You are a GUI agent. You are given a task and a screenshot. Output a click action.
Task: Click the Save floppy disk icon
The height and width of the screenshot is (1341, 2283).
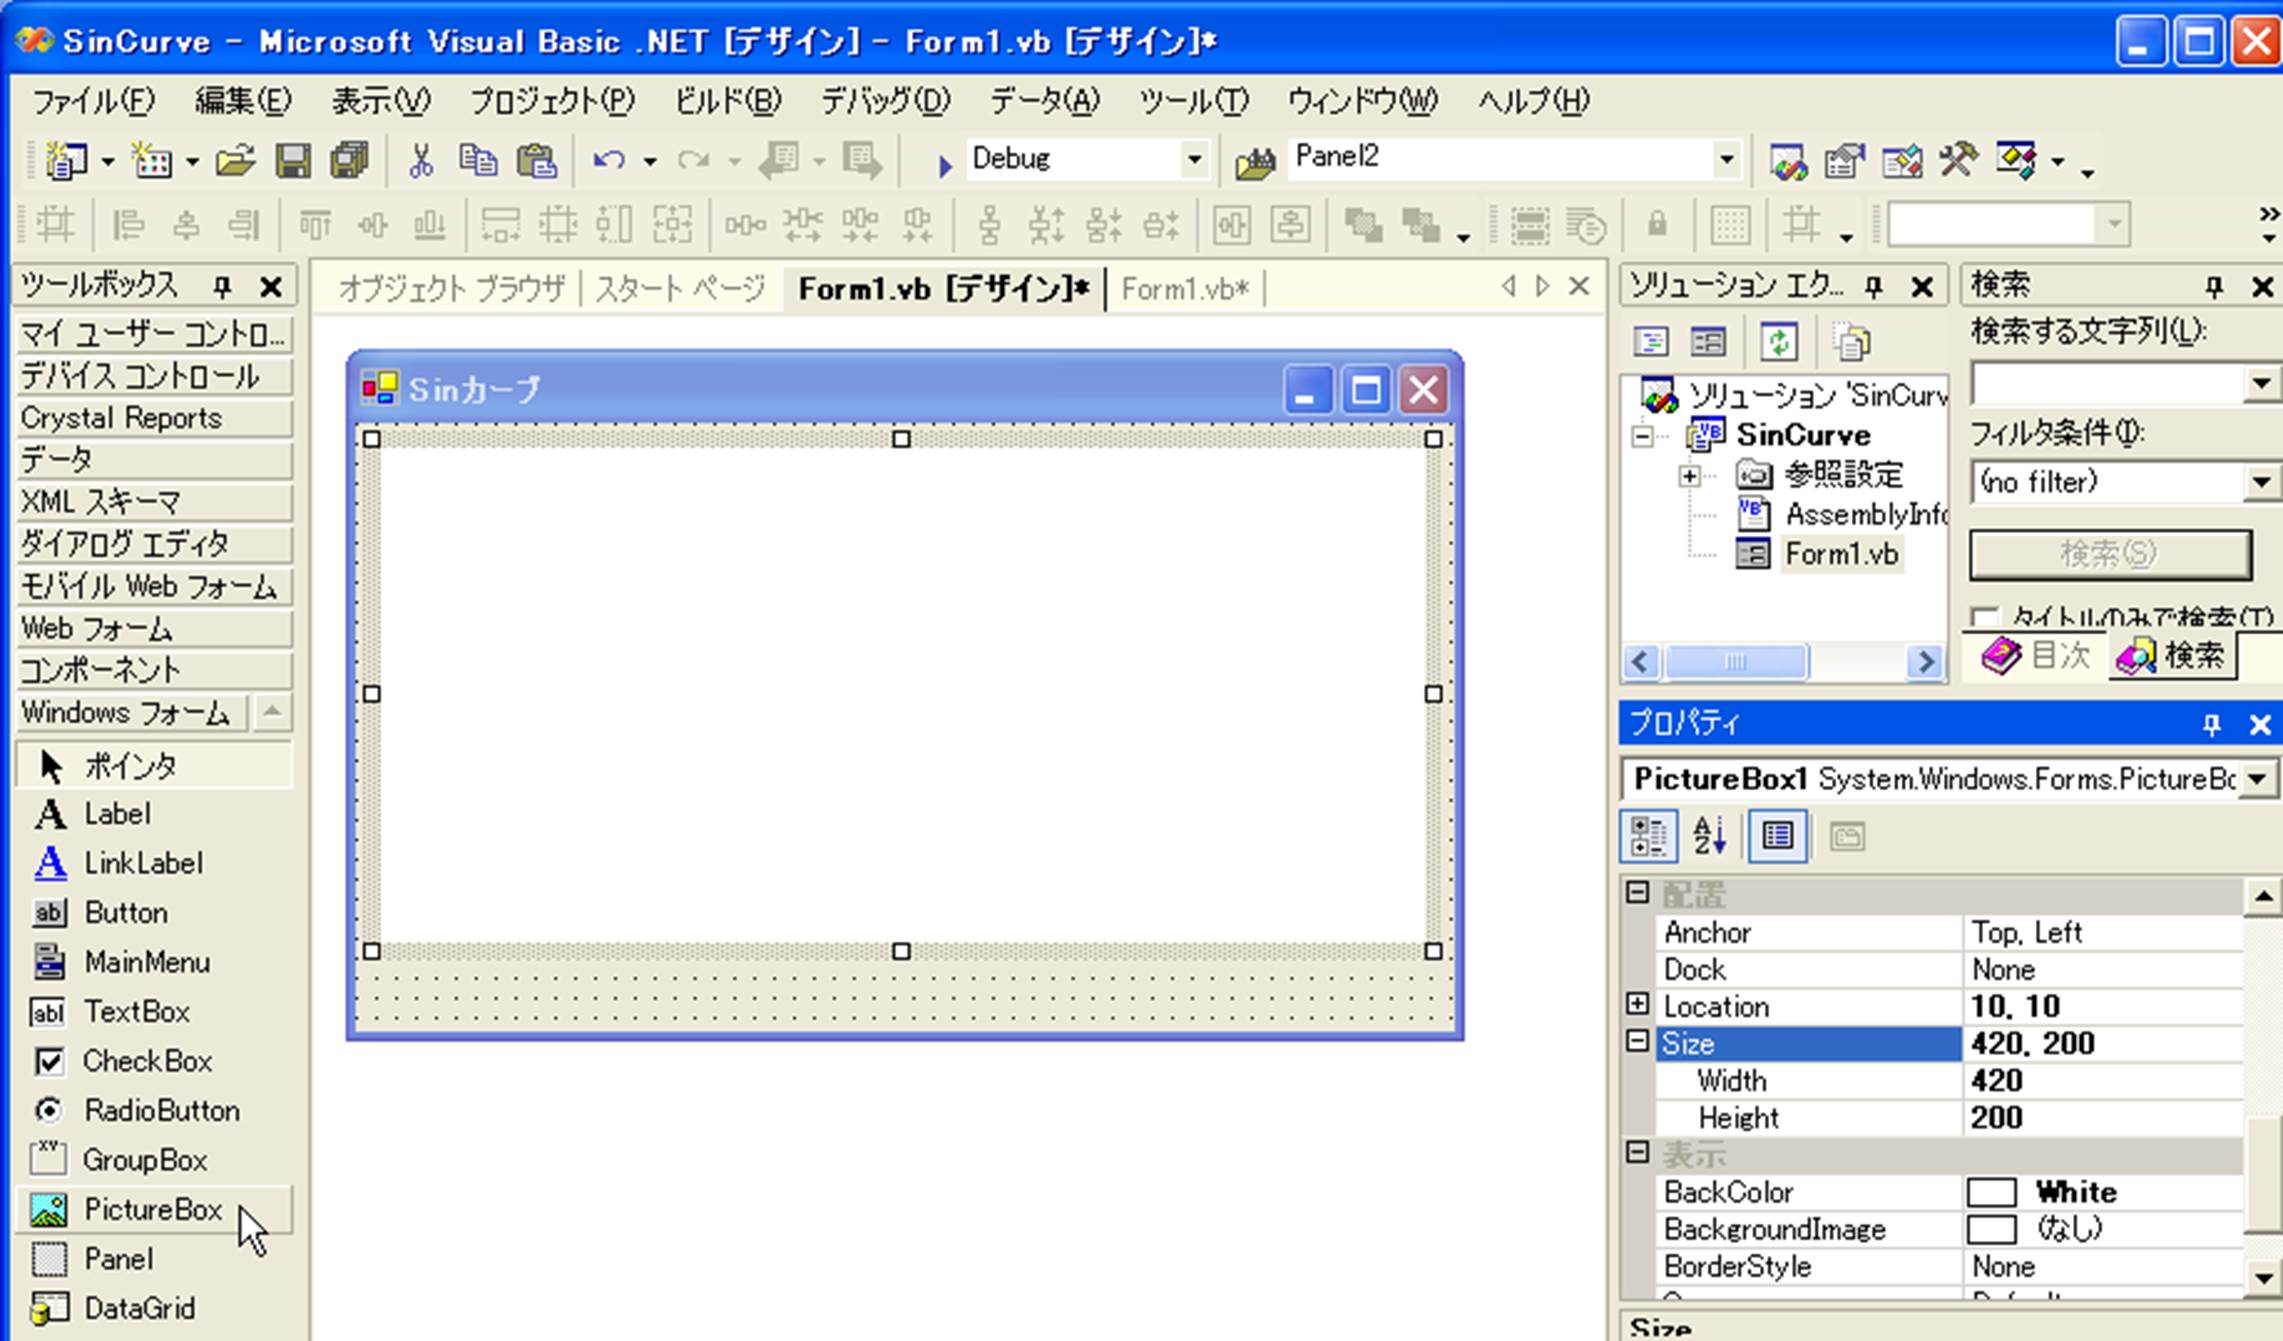click(292, 160)
